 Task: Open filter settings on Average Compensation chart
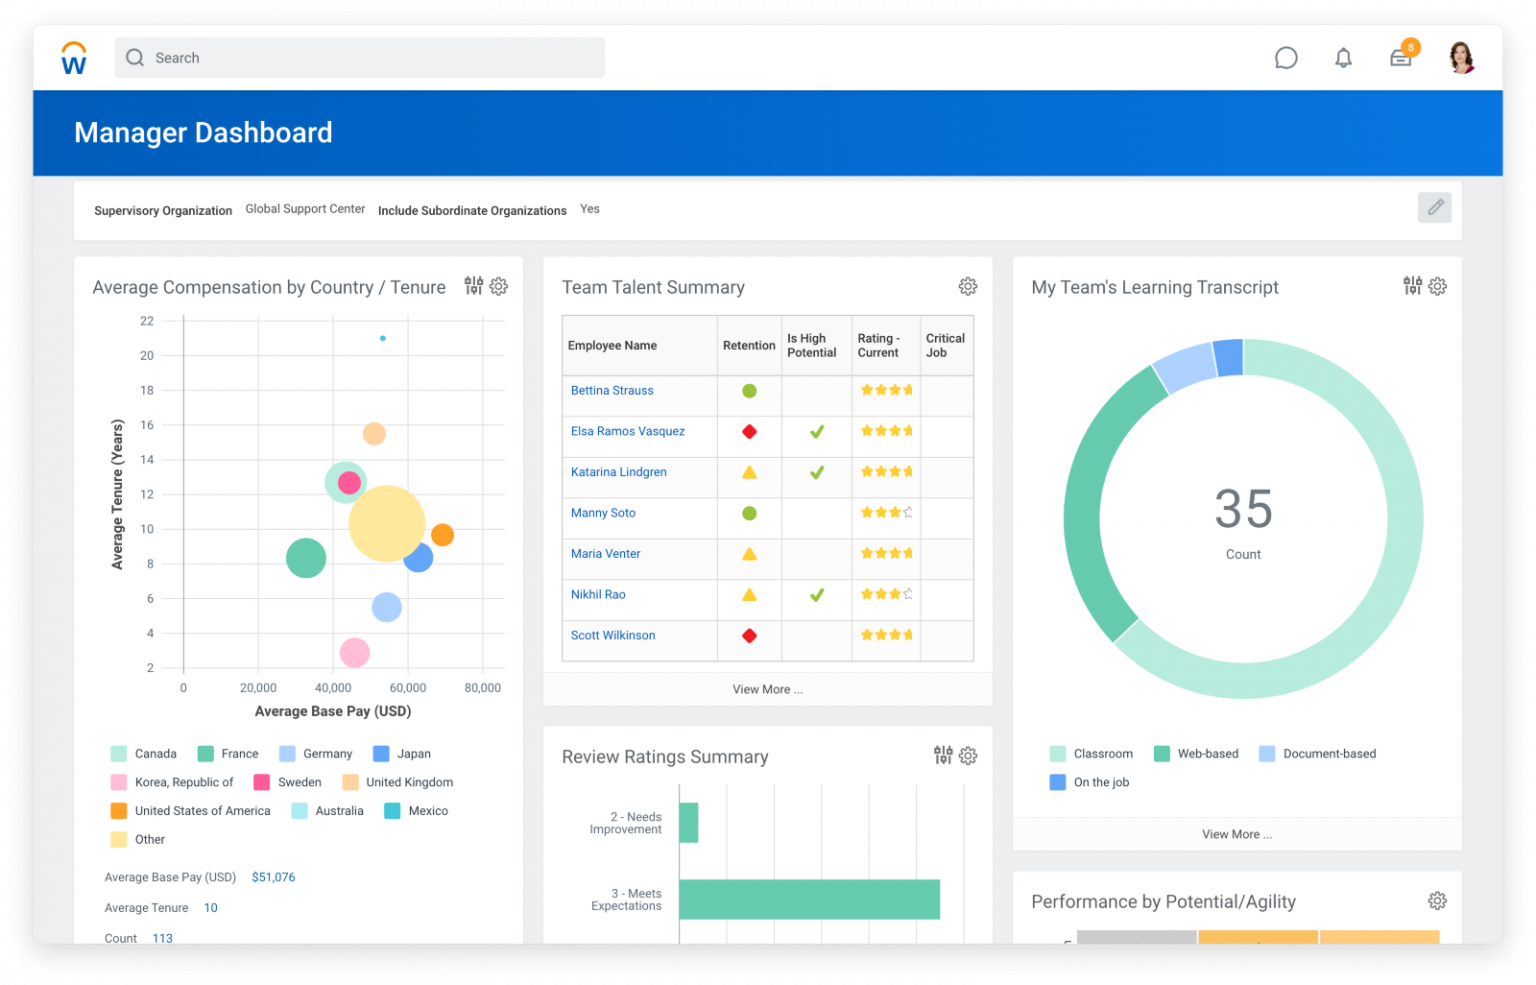click(x=473, y=286)
